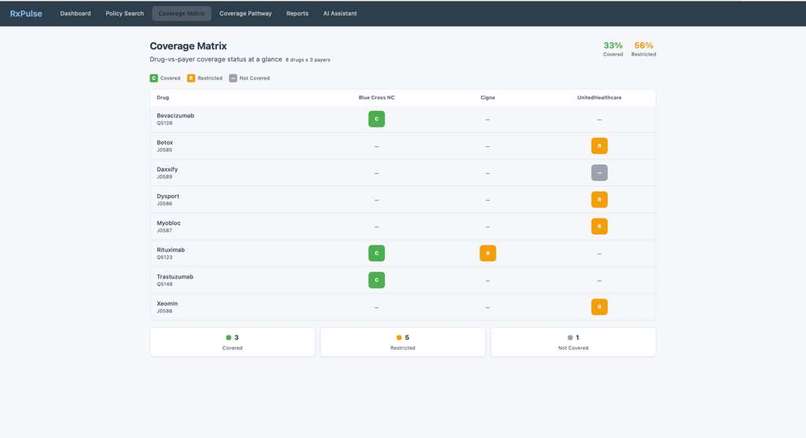Select the Trastuzumab drug name
This screenshot has width=806, height=438.
[175, 277]
